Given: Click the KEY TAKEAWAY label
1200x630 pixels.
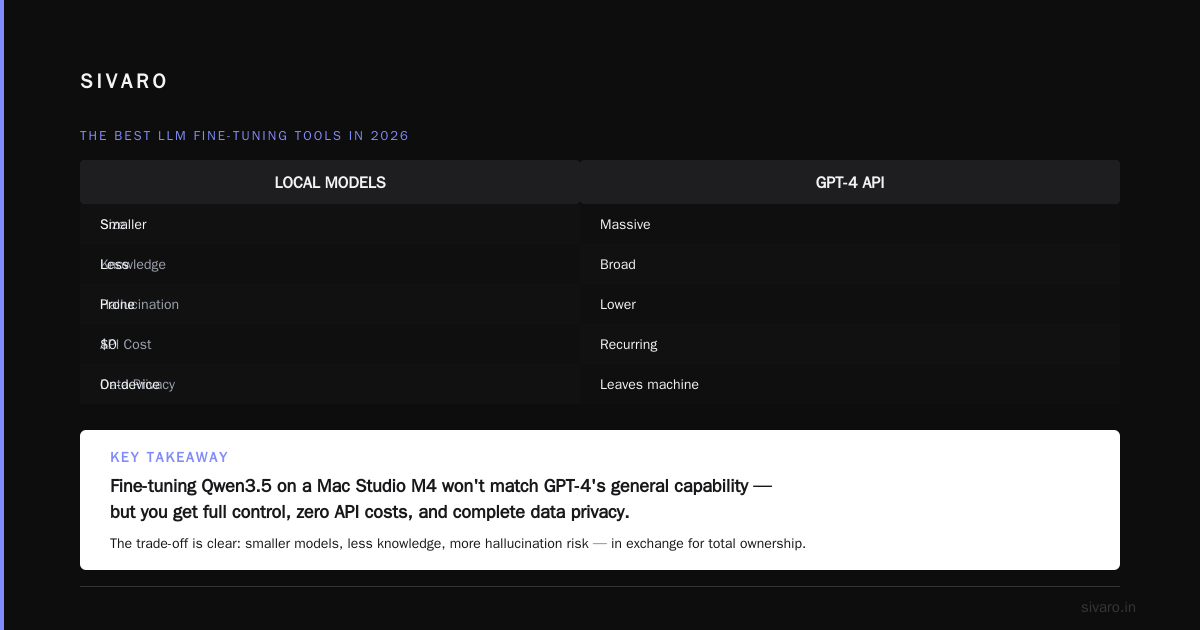Looking at the screenshot, I should (169, 457).
